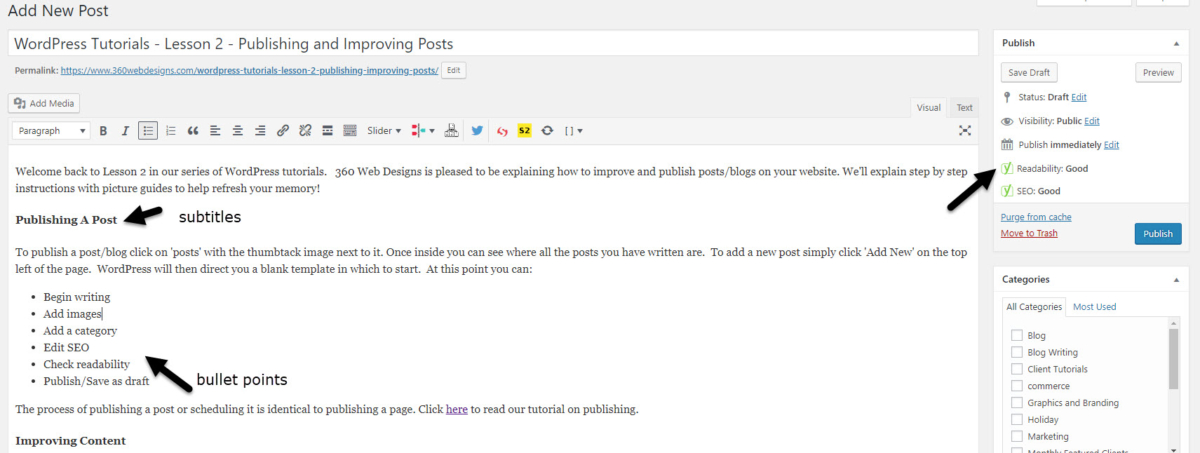Edit the Publish immediately schedule
1200x453 pixels.
(x=1111, y=145)
